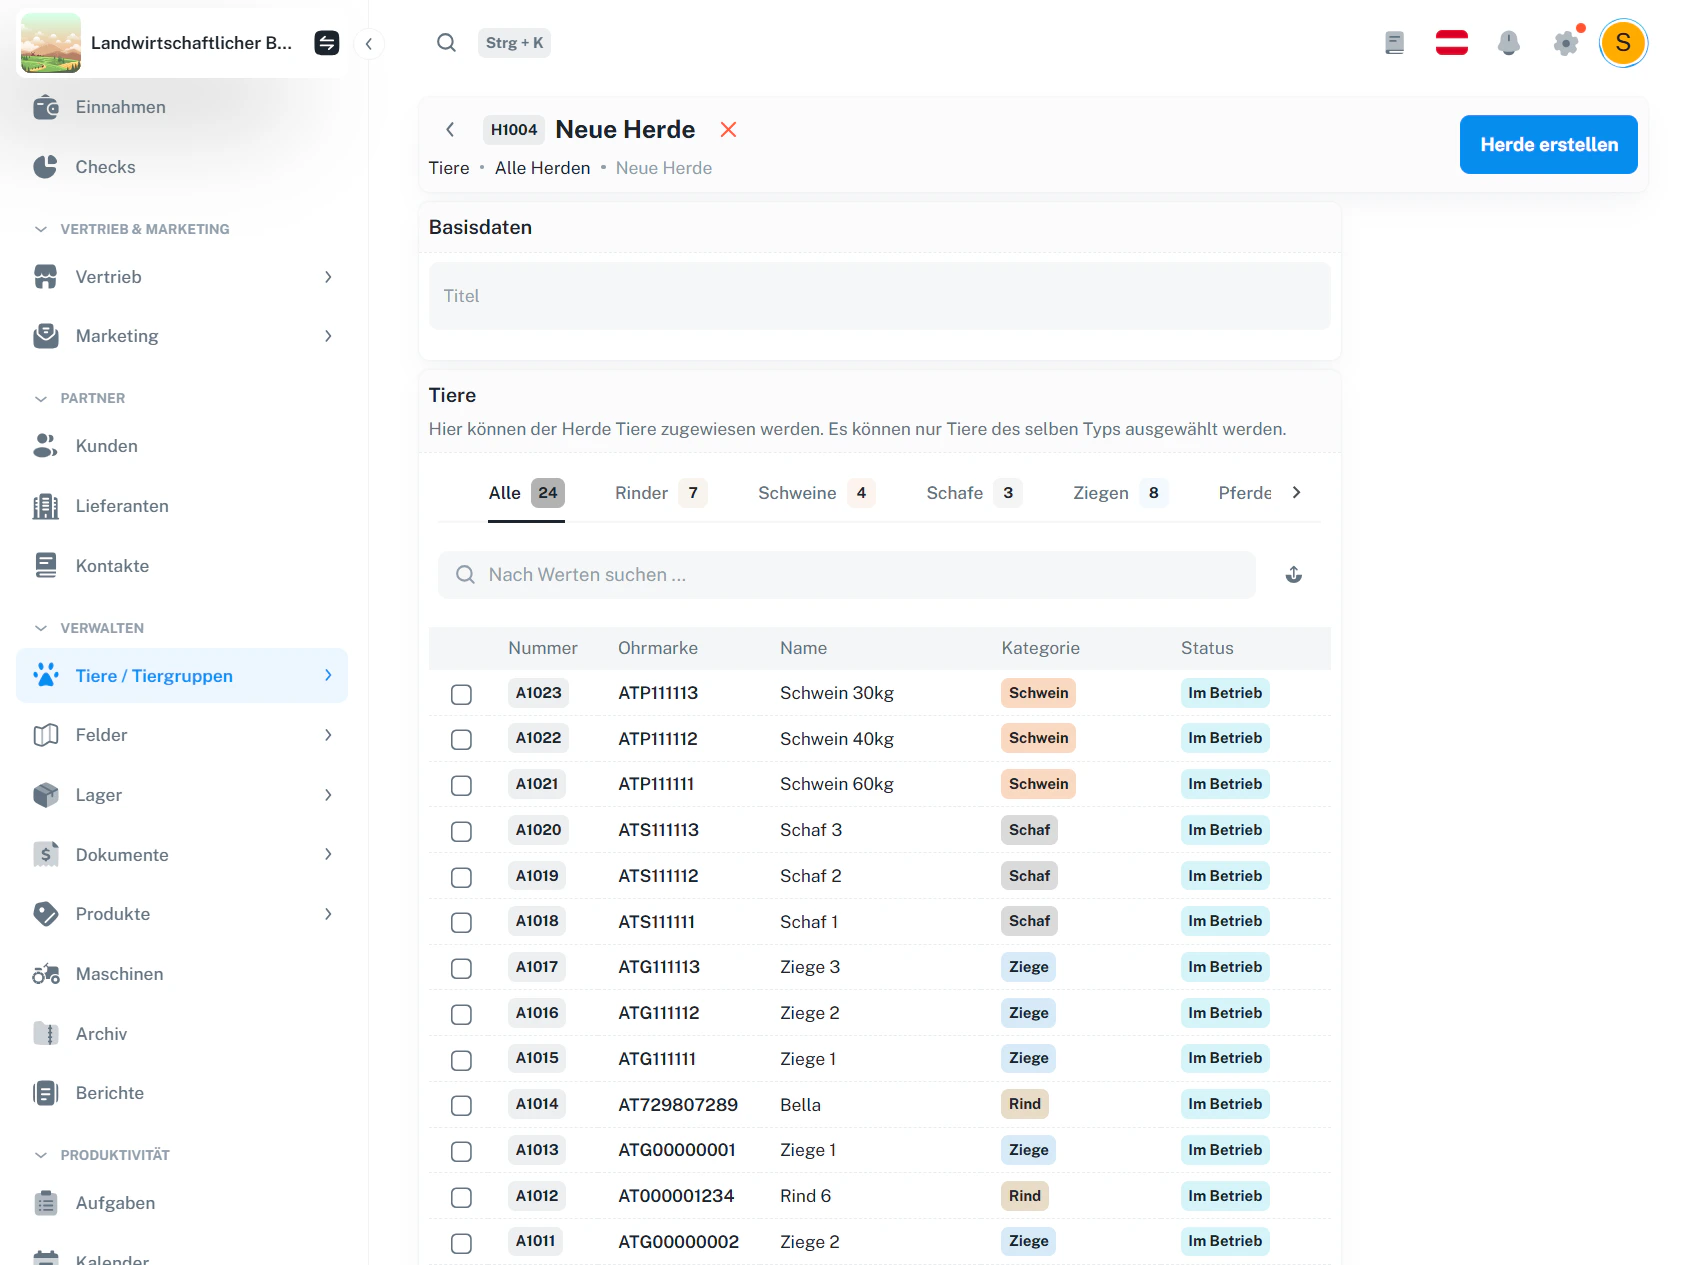Click the Felder map icon
Viewport: 1686px width, 1265px height.
[46, 735]
